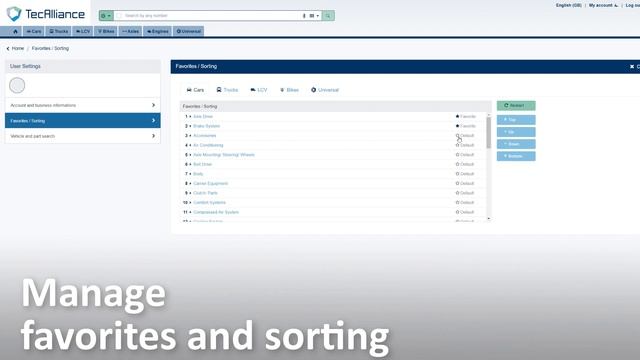The image size is (640, 360).
Task: Open the English (GB) language selector
Action: click(568, 5)
